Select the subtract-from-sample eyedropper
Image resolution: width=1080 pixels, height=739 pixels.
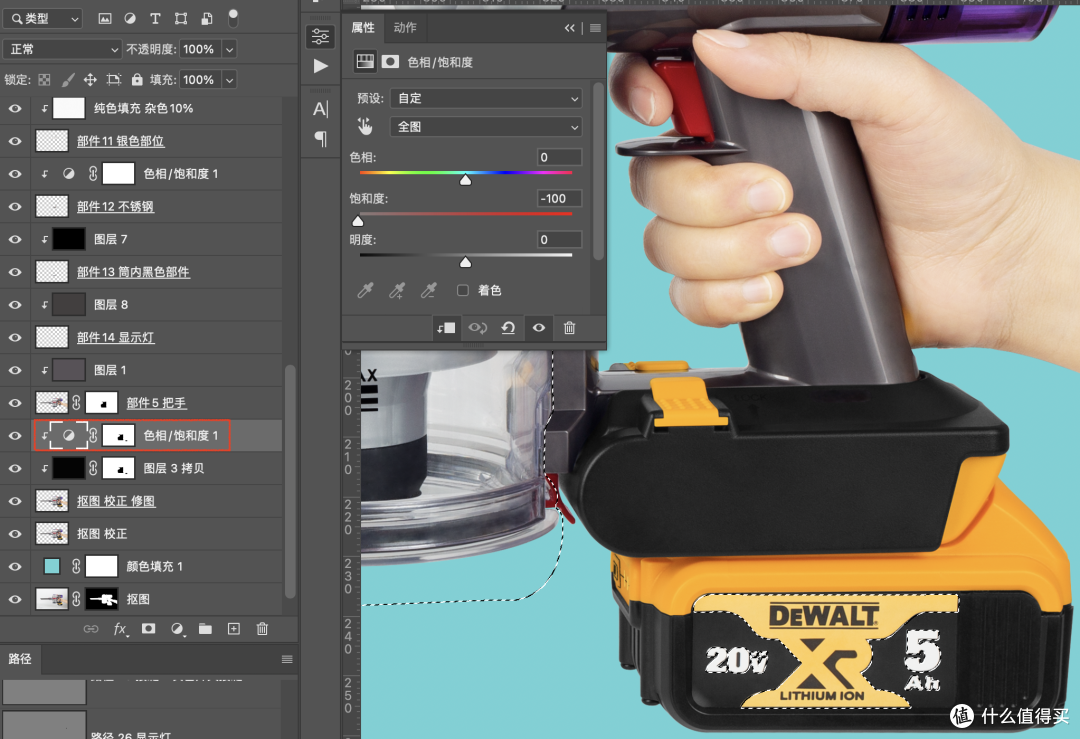[x=428, y=291]
